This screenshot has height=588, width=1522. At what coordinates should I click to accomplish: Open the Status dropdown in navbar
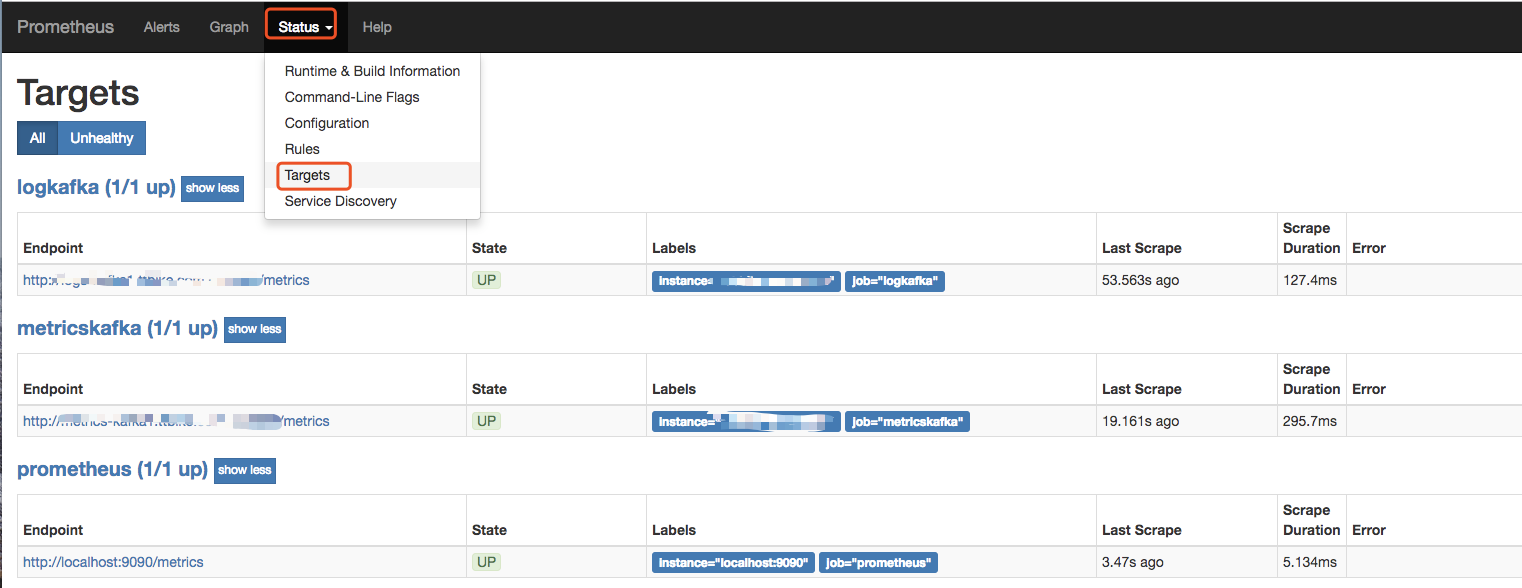coord(306,27)
